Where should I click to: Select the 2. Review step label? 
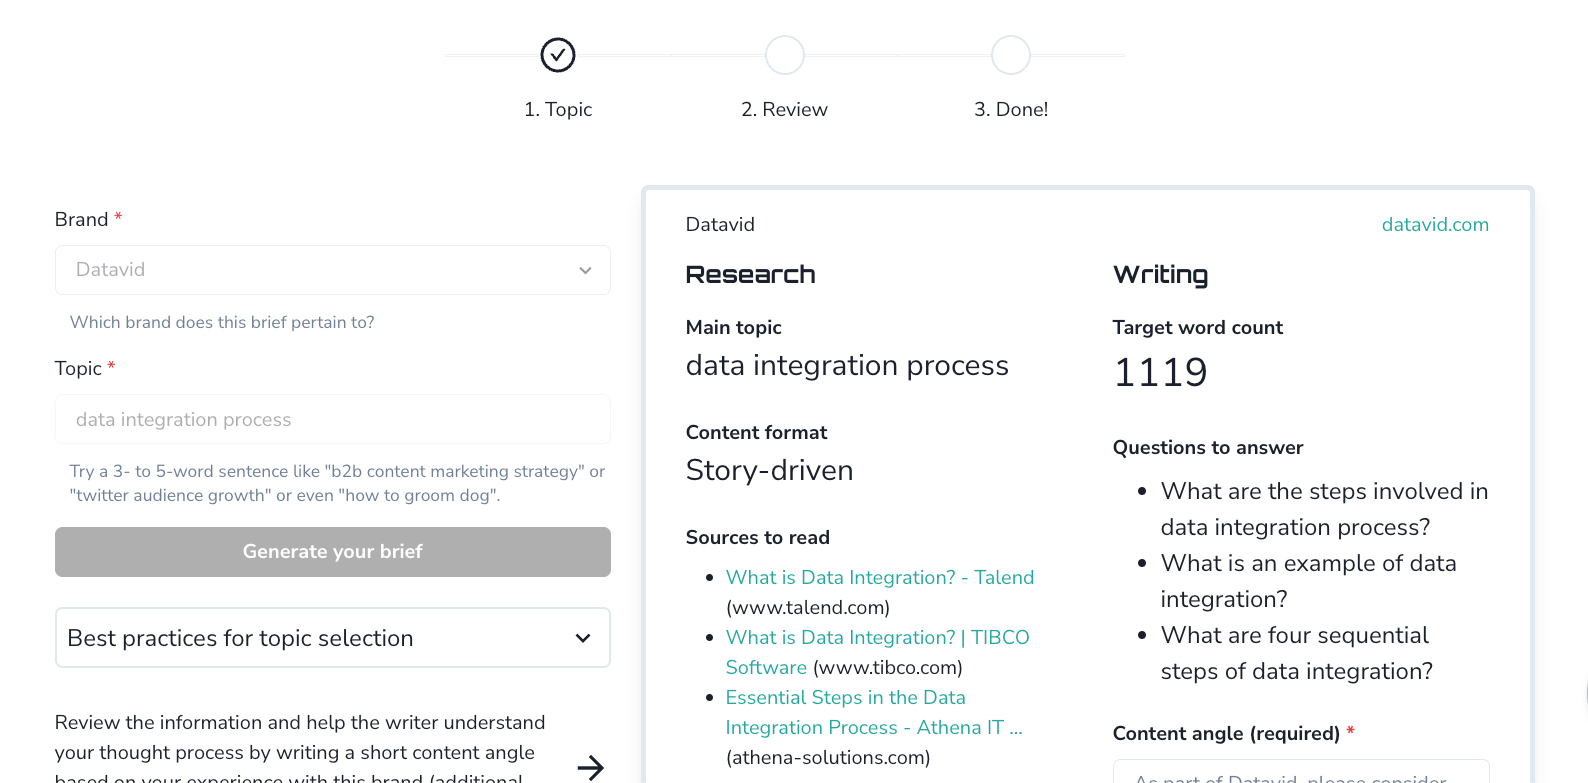pyautogui.click(x=785, y=109)
